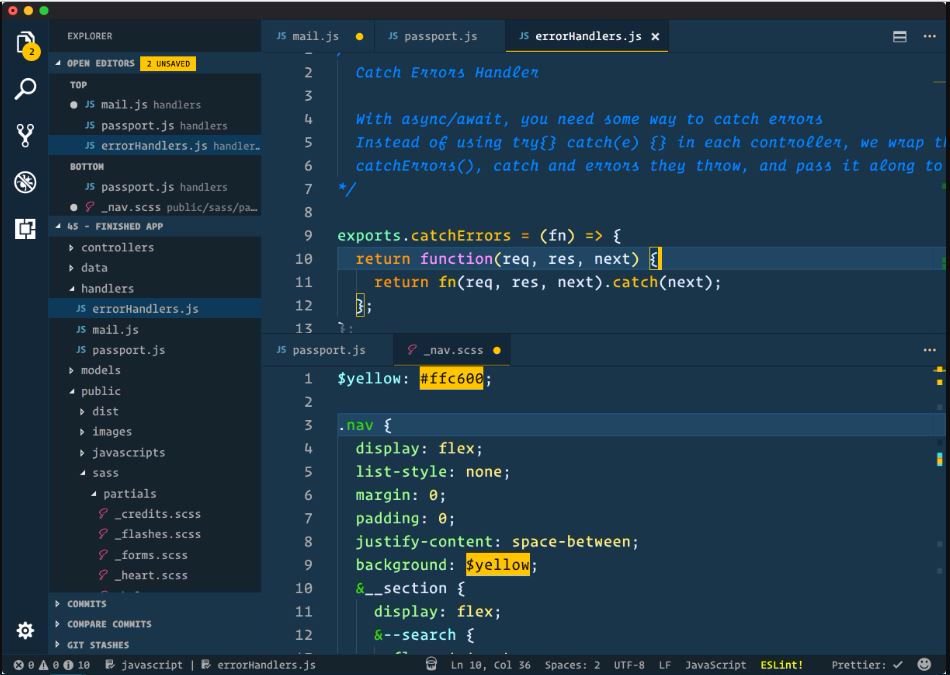Open more actions menu of top editor
Viewport: 950px width, 675px height.
(929, 36)
